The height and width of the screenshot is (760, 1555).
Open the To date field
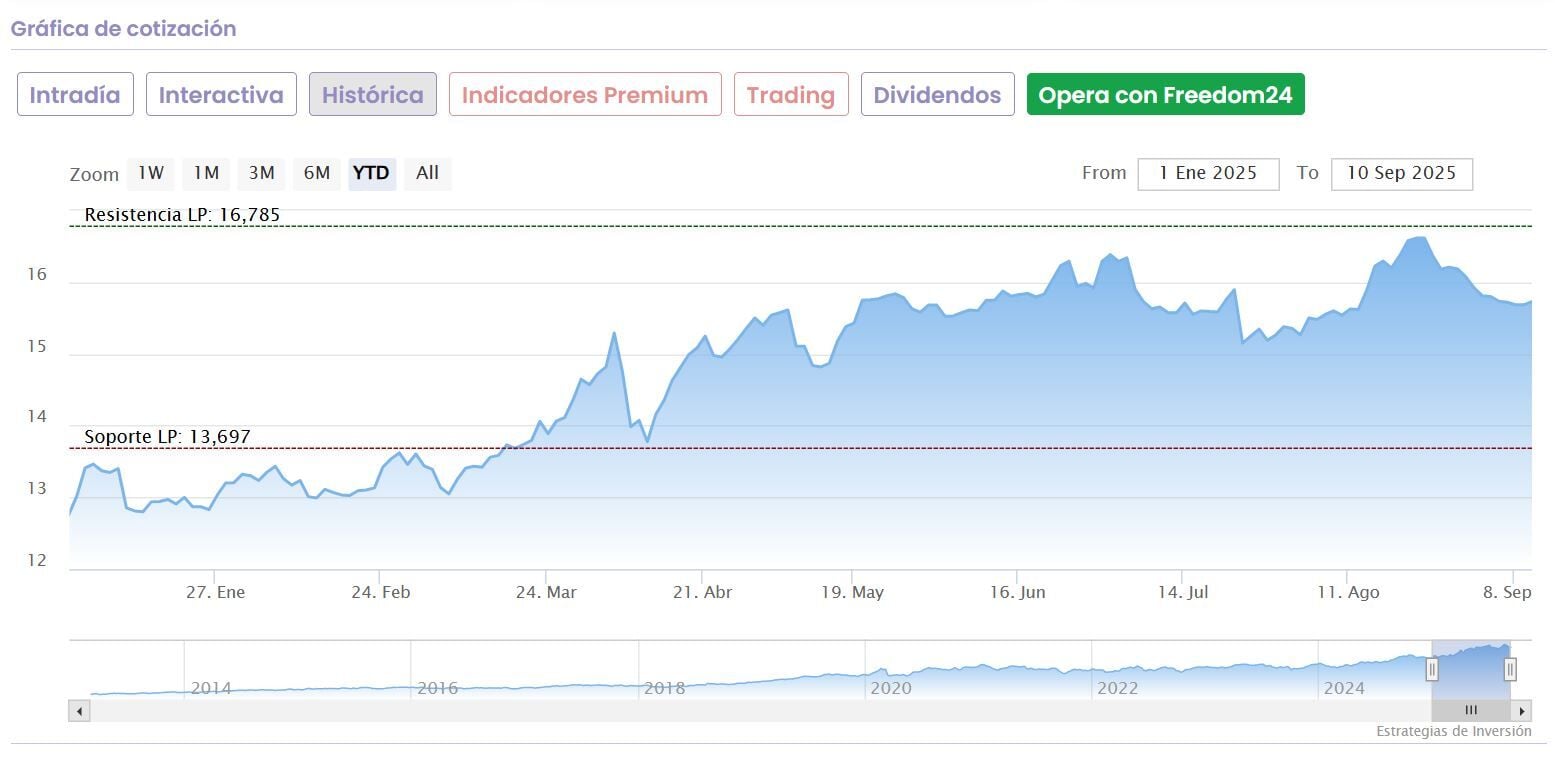[1401, 173]
